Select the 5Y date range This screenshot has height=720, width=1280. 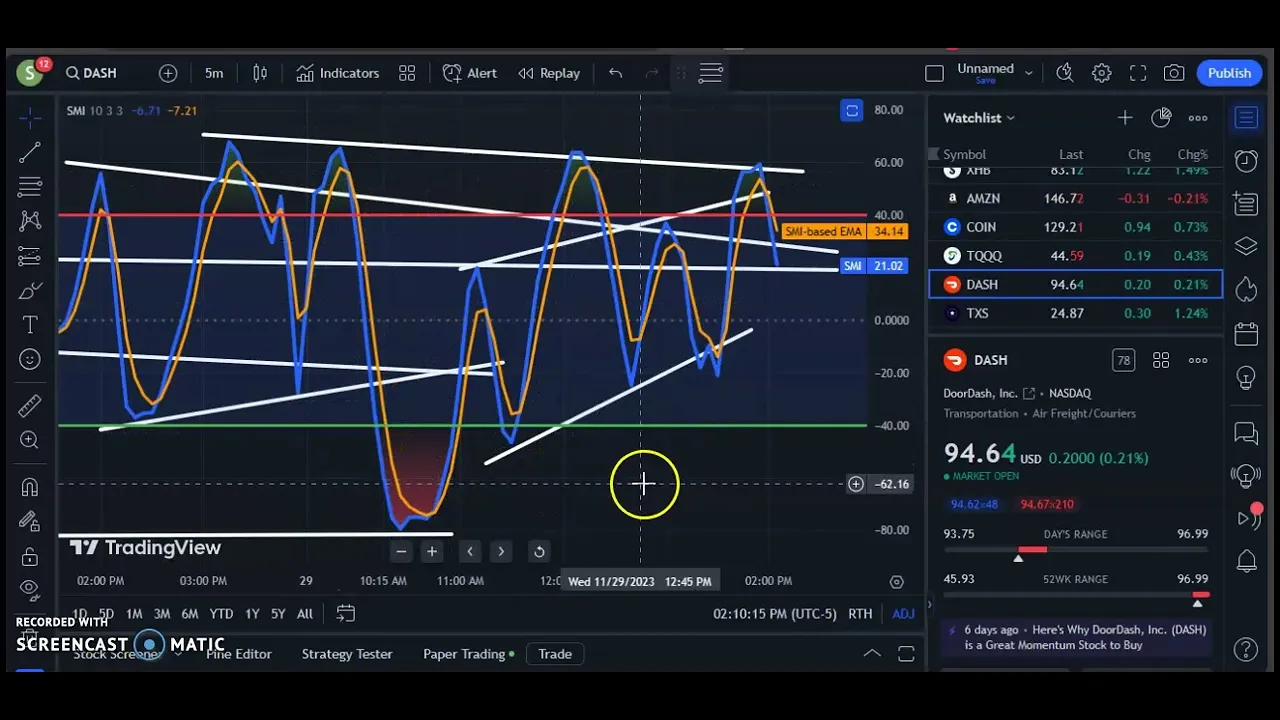278,614
